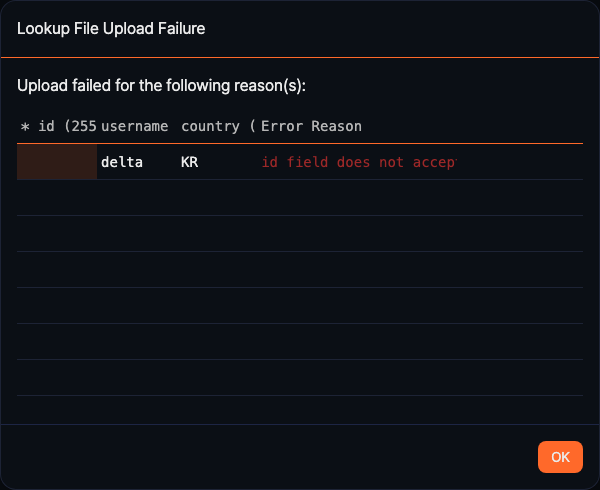Select the country column header
This screenshot has width=600, height=490.
(218, 126)
